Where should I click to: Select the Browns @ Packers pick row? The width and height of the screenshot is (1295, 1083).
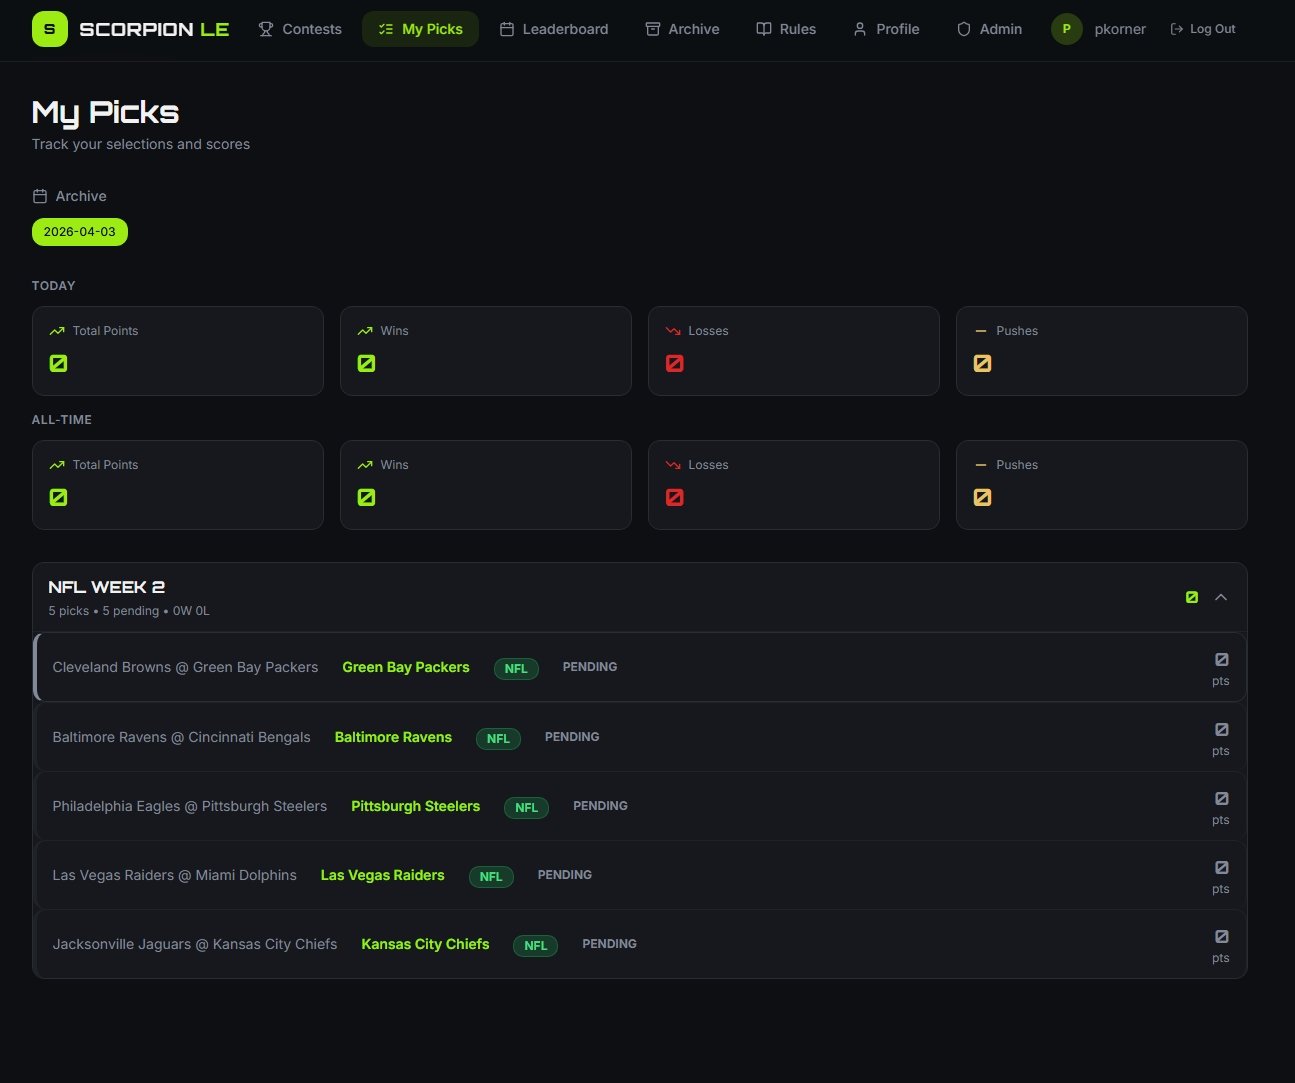tap(640, 667)
